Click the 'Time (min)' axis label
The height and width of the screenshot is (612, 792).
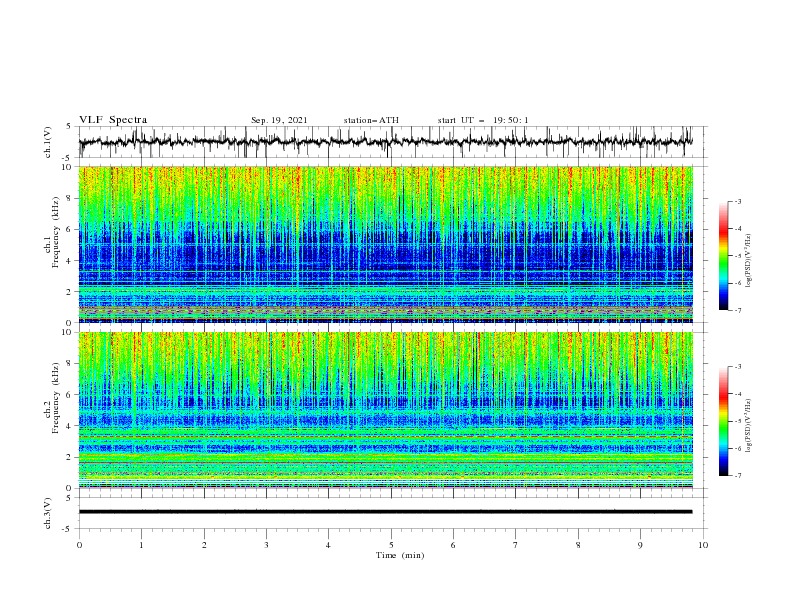point(400,555)
